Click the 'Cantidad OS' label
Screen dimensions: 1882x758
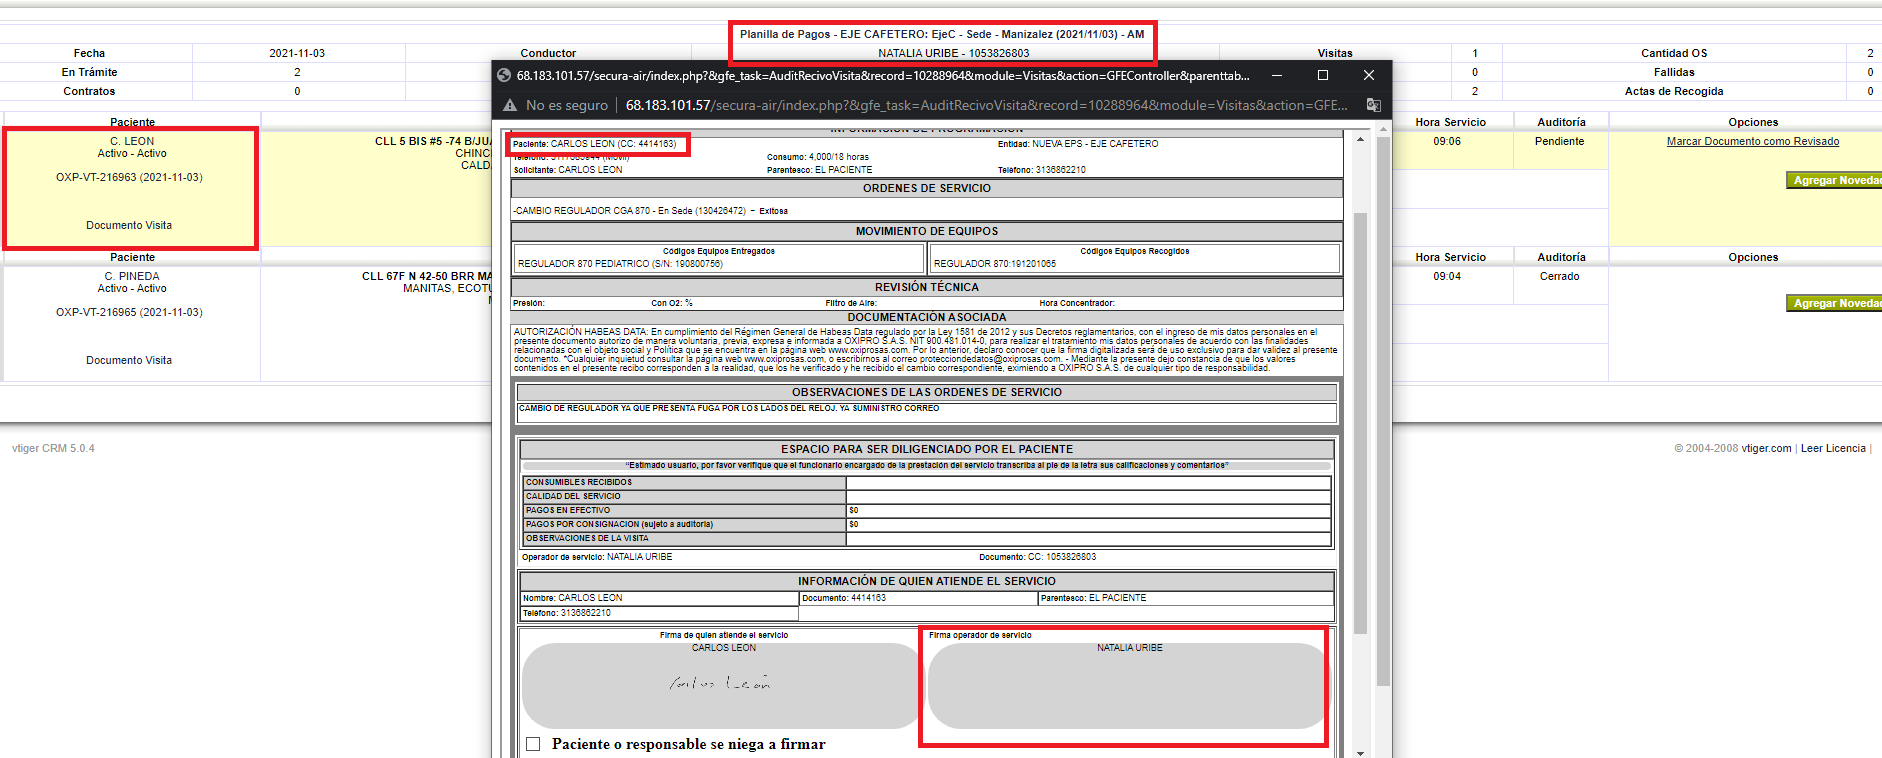pyautogui.click(x=1674, y=53)
